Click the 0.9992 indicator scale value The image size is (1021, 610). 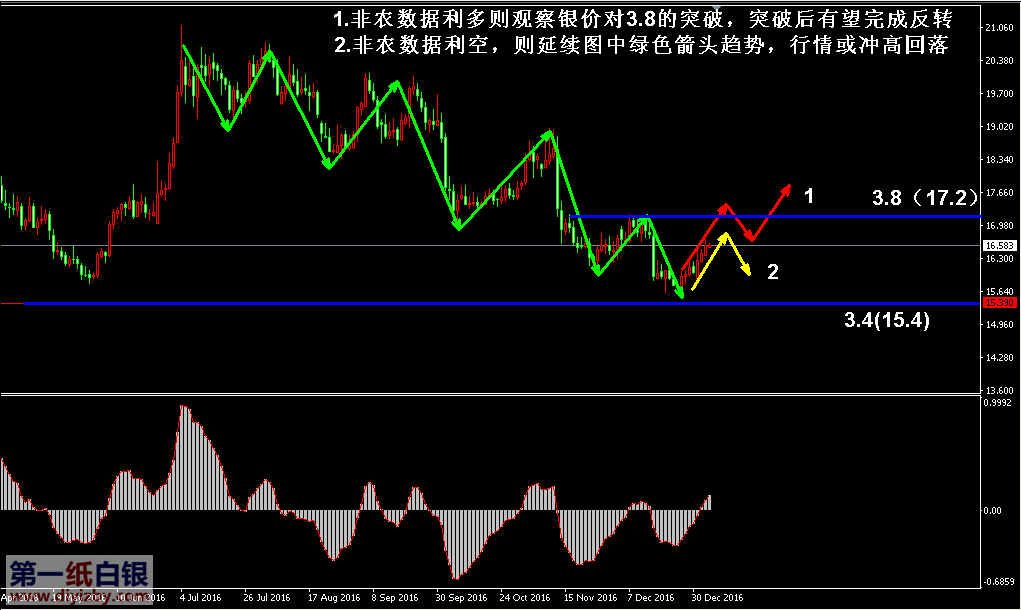click(x=999, y=402)
